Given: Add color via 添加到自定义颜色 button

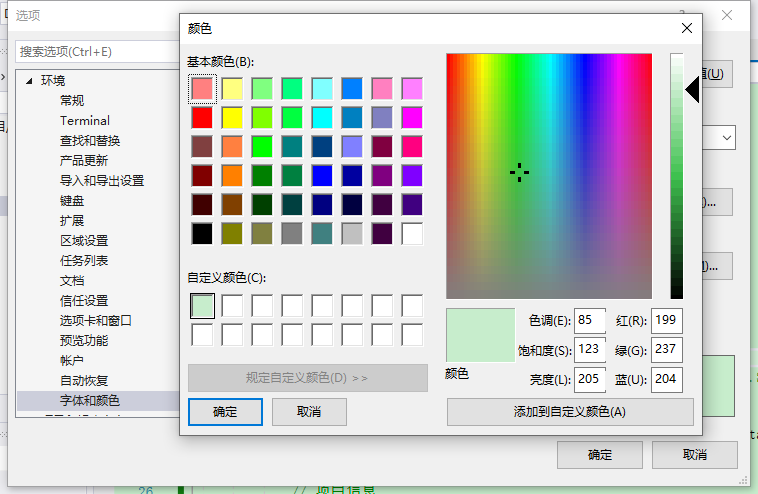Looking at the screenshot, I should click(570, 412).
